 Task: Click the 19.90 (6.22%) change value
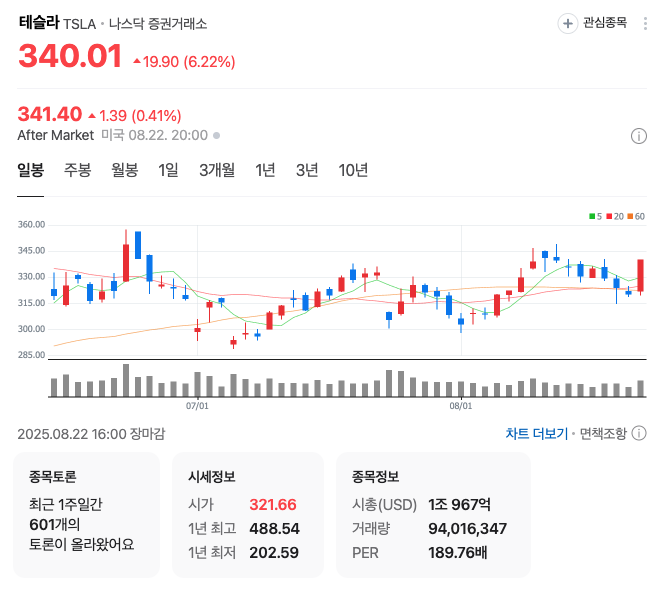[184, 61]
